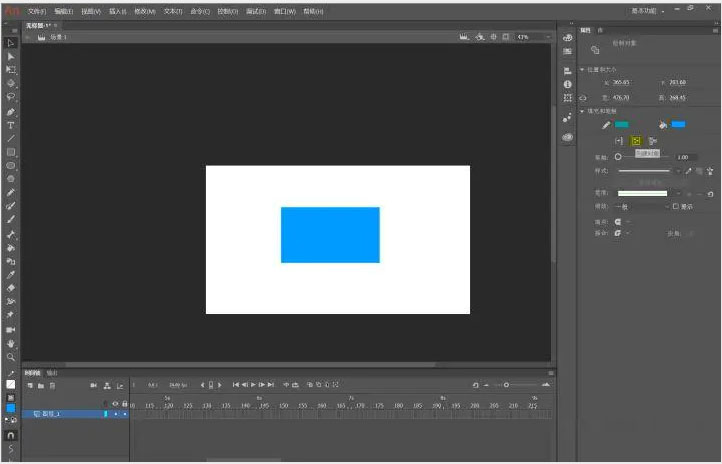Toggle the hinting checkbox beside scale dropdown
This screenshot has height=464, width=722.
[676, 207]
